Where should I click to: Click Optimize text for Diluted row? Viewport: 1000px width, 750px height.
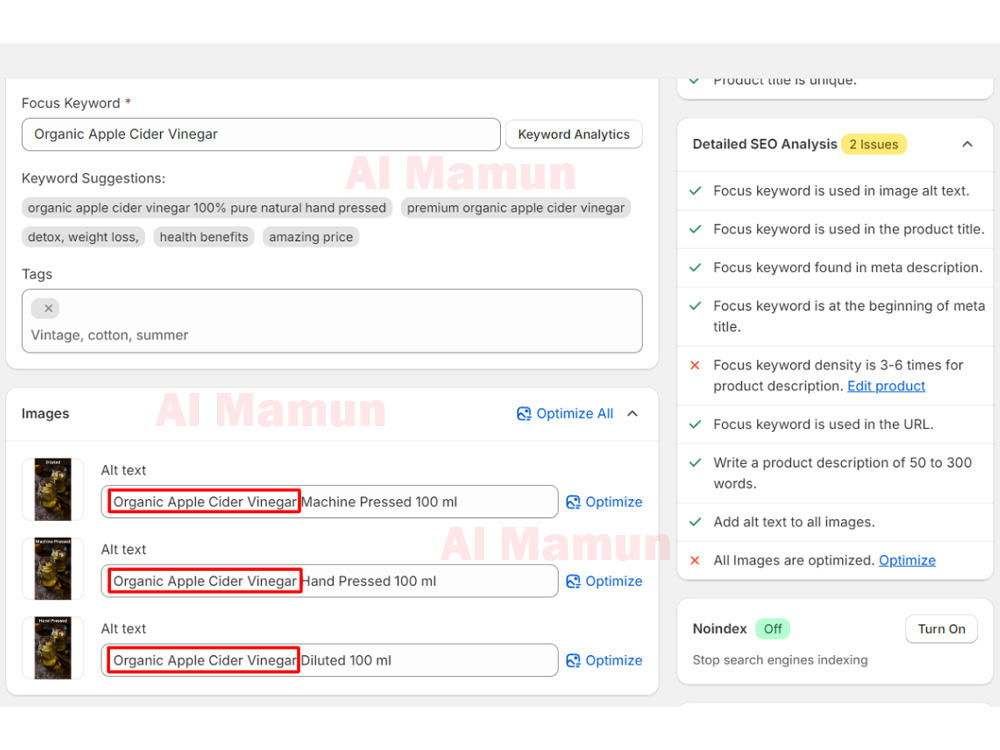point(614,661)
